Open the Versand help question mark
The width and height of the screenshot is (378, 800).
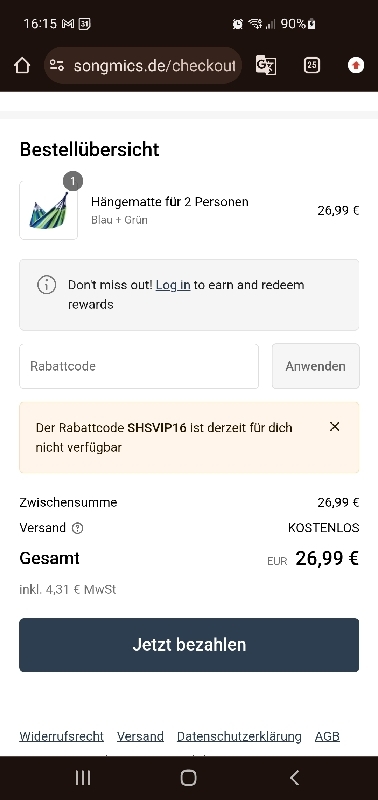tap(78, 528)
